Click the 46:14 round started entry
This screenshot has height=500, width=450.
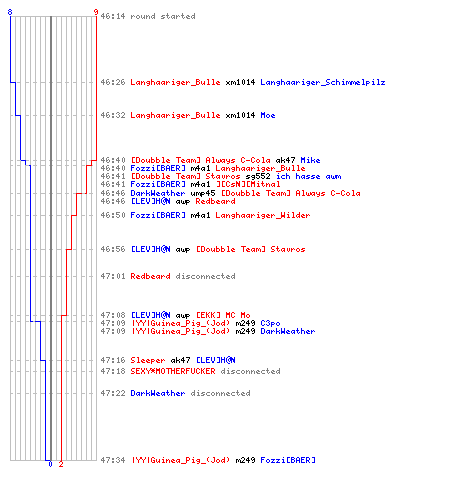click(148, 16)
